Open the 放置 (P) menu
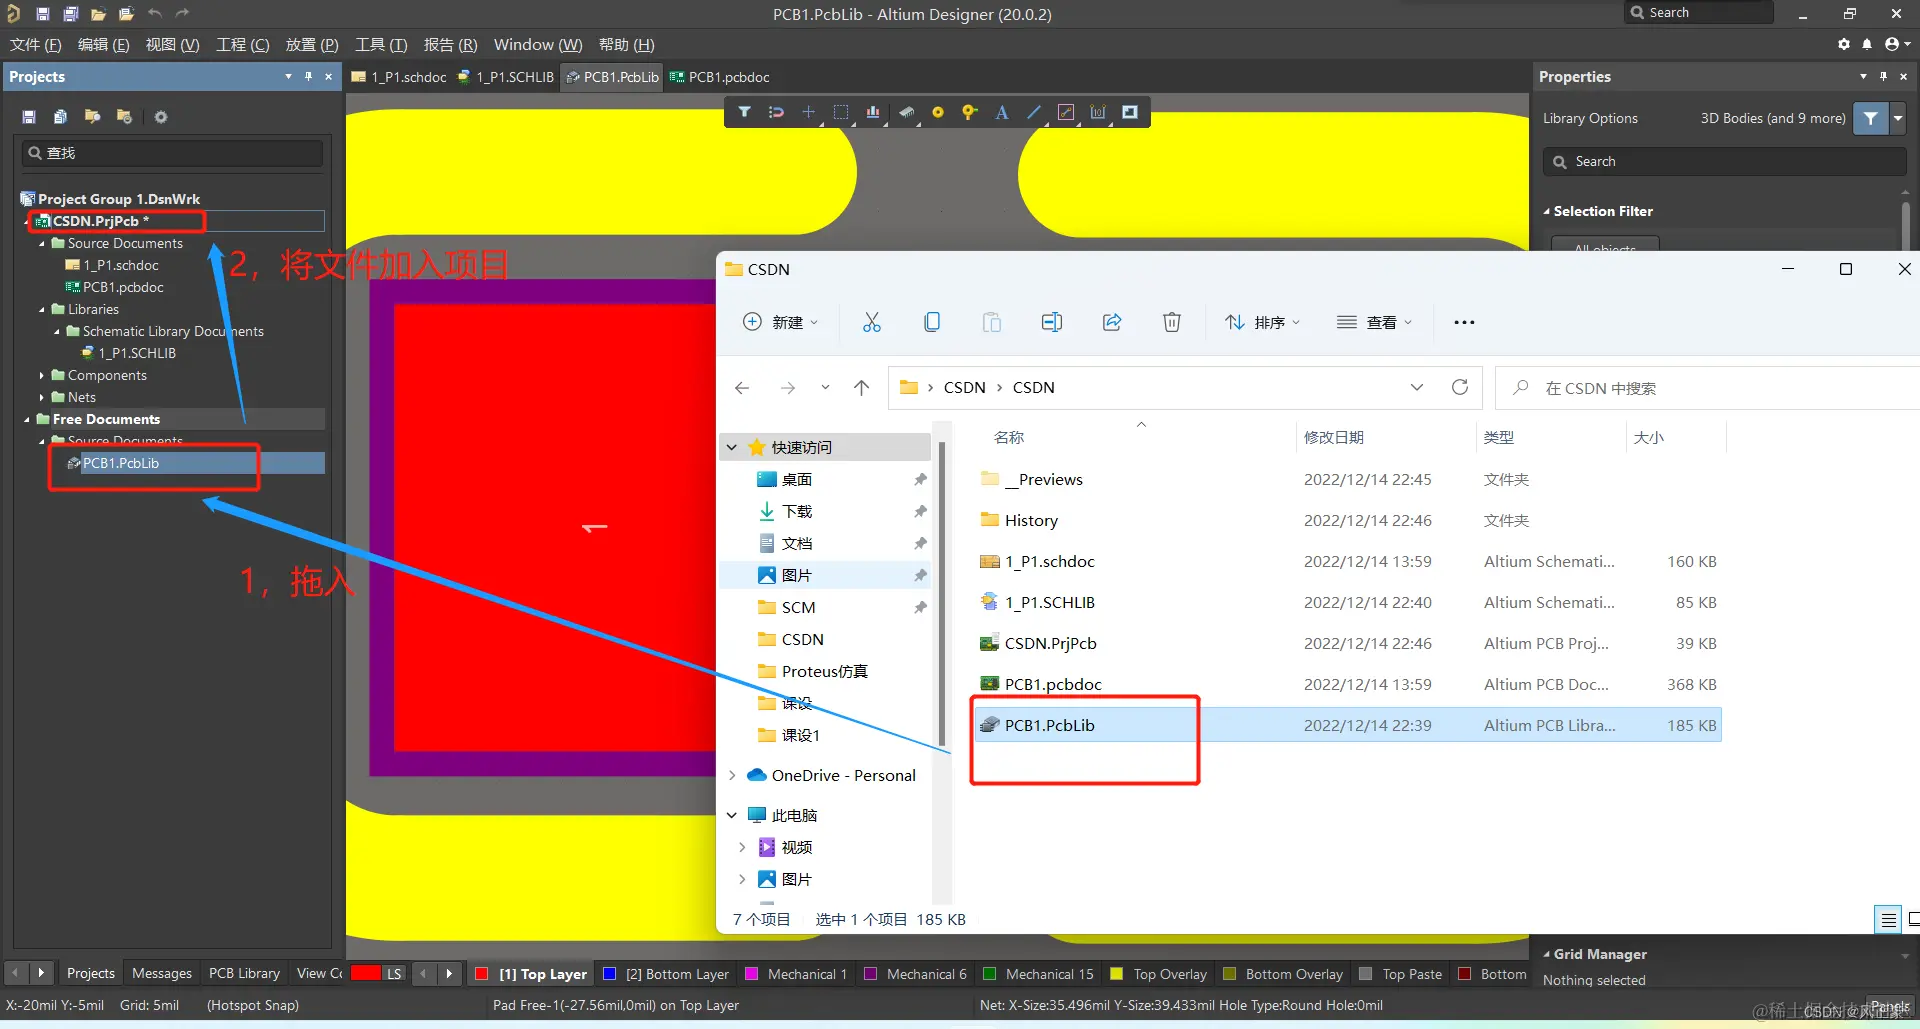This screenshot has width=1920, height=1029. tap(312, 45)
